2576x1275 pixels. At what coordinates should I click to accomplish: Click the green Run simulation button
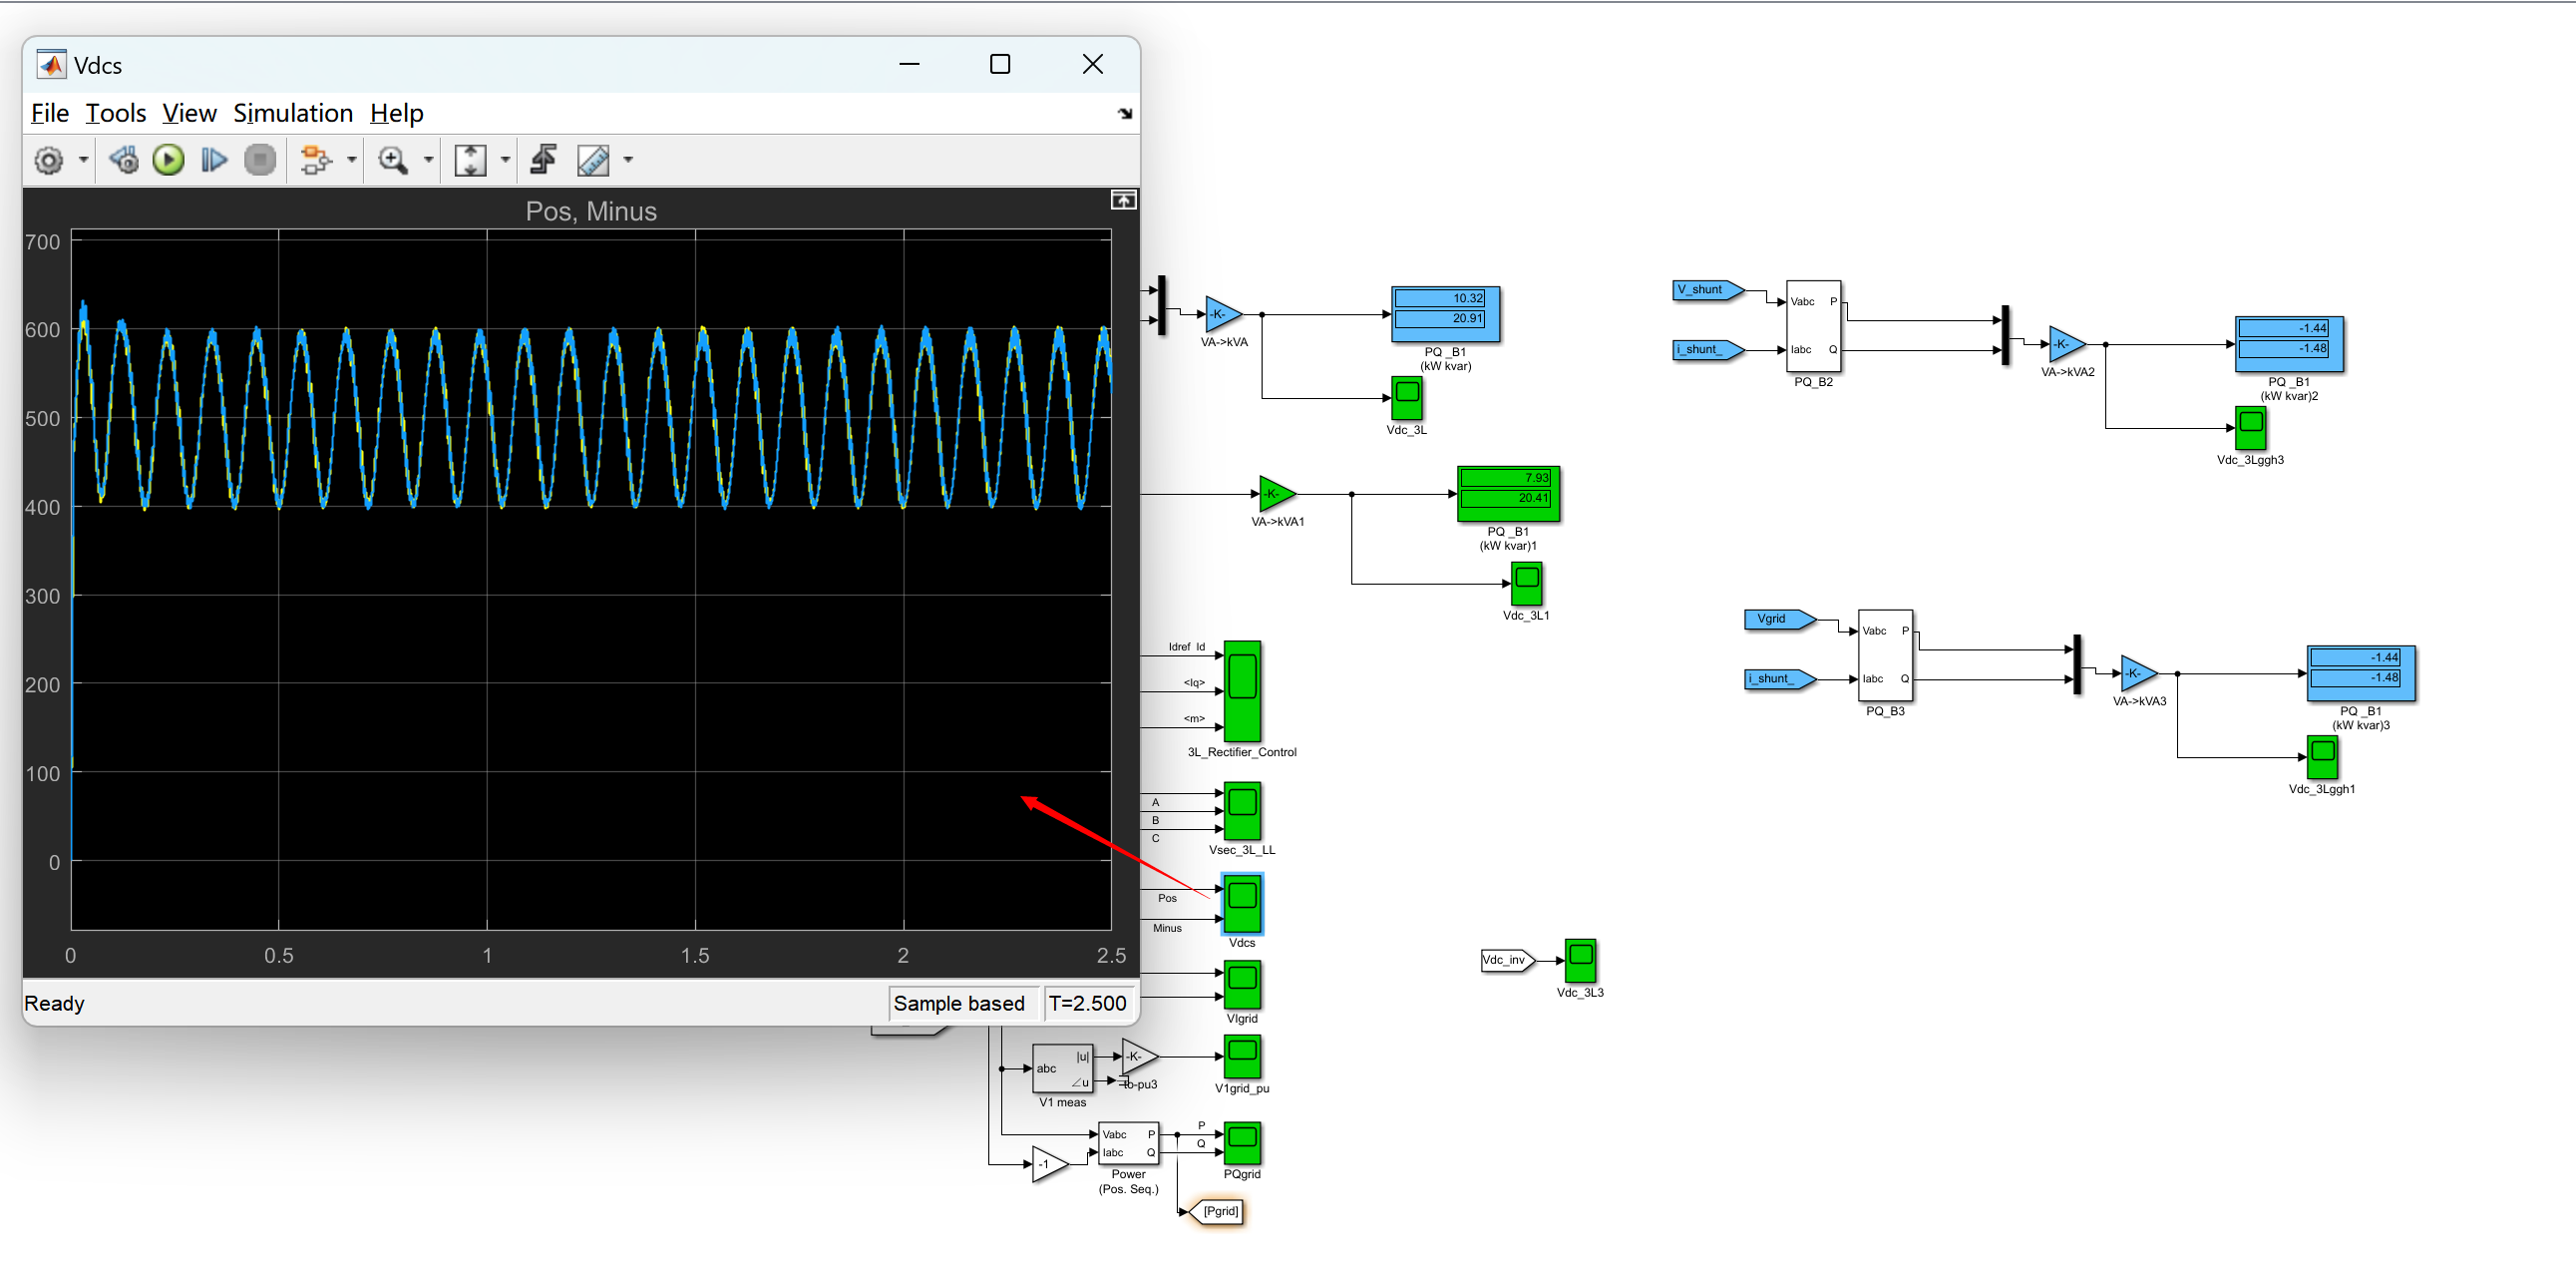coord(168,160)
